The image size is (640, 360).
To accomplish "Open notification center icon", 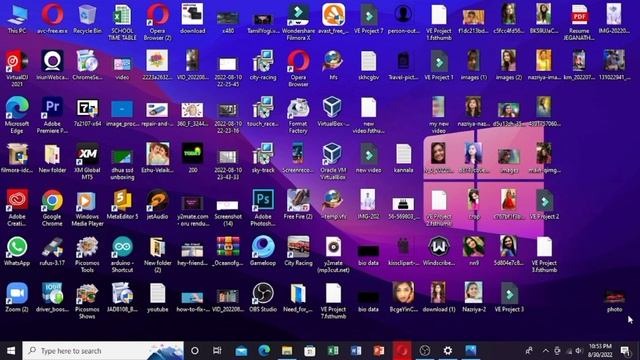I will pyautogui.click(x=625, y=351).
